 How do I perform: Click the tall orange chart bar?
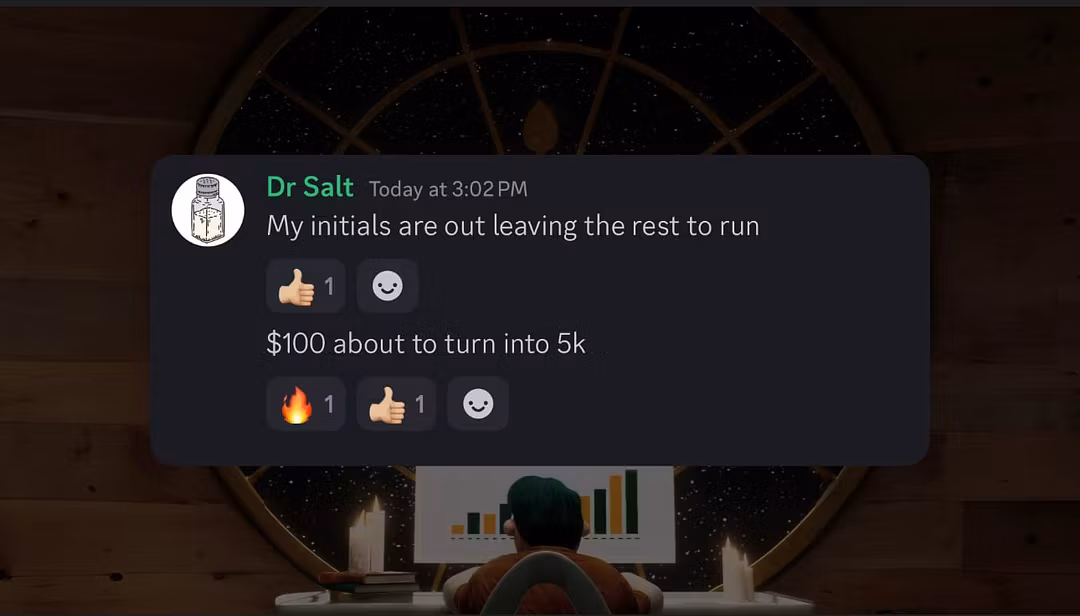pyautogui.click(x=616, y=505)
